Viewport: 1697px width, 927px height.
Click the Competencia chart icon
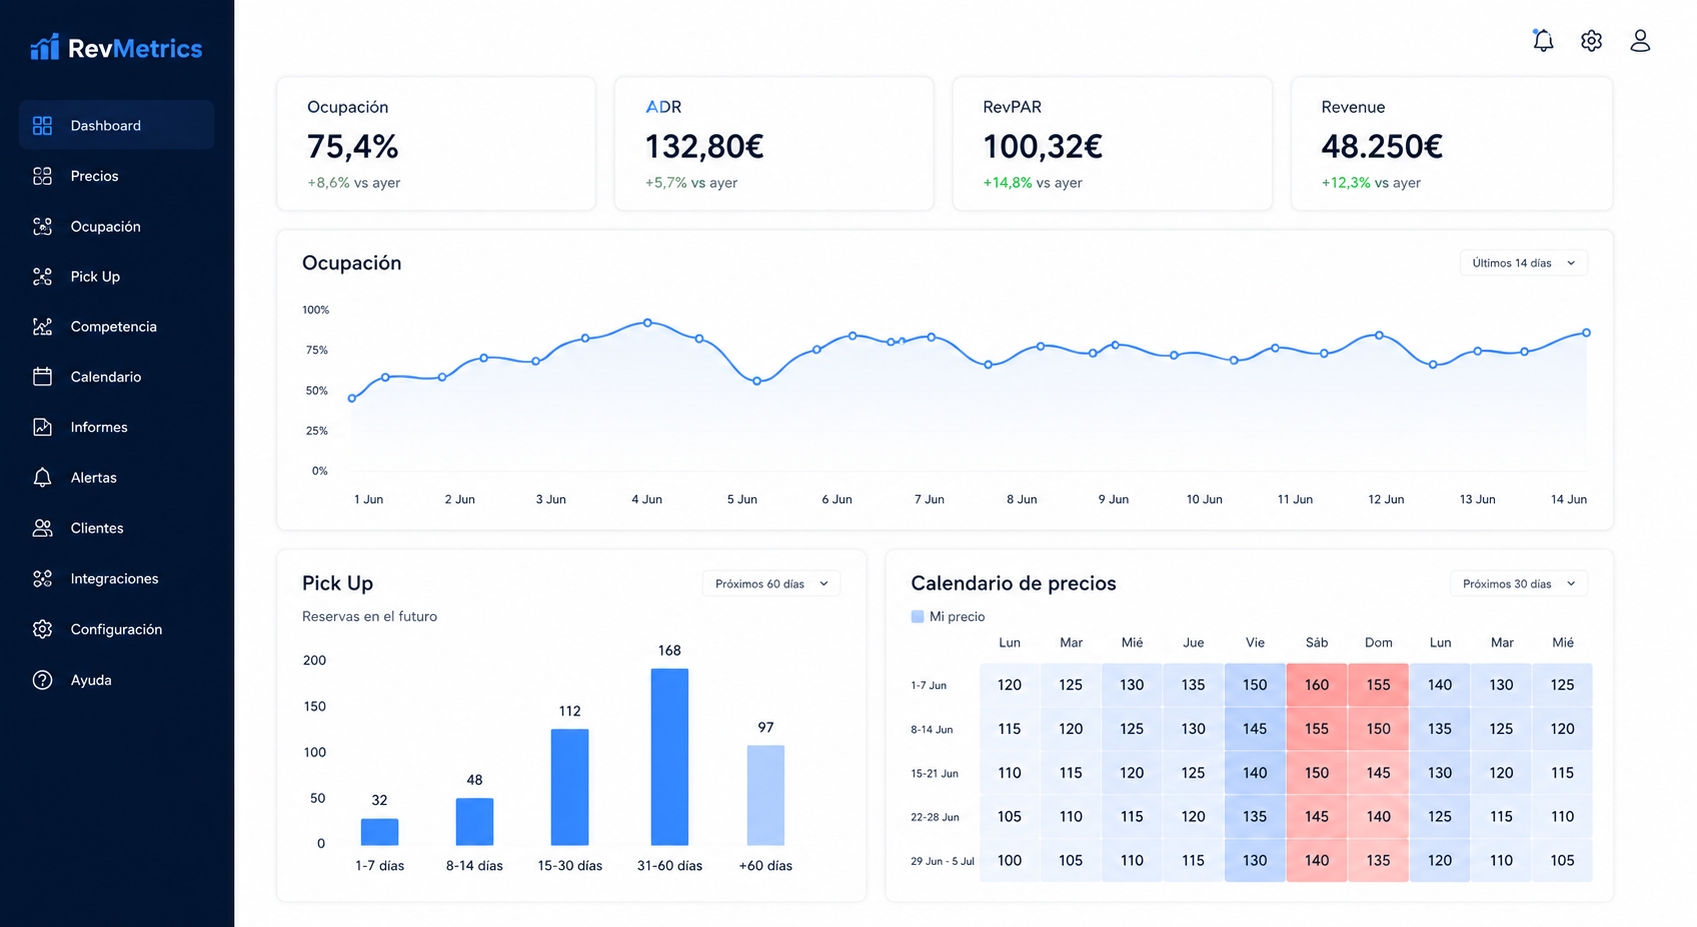42,326
